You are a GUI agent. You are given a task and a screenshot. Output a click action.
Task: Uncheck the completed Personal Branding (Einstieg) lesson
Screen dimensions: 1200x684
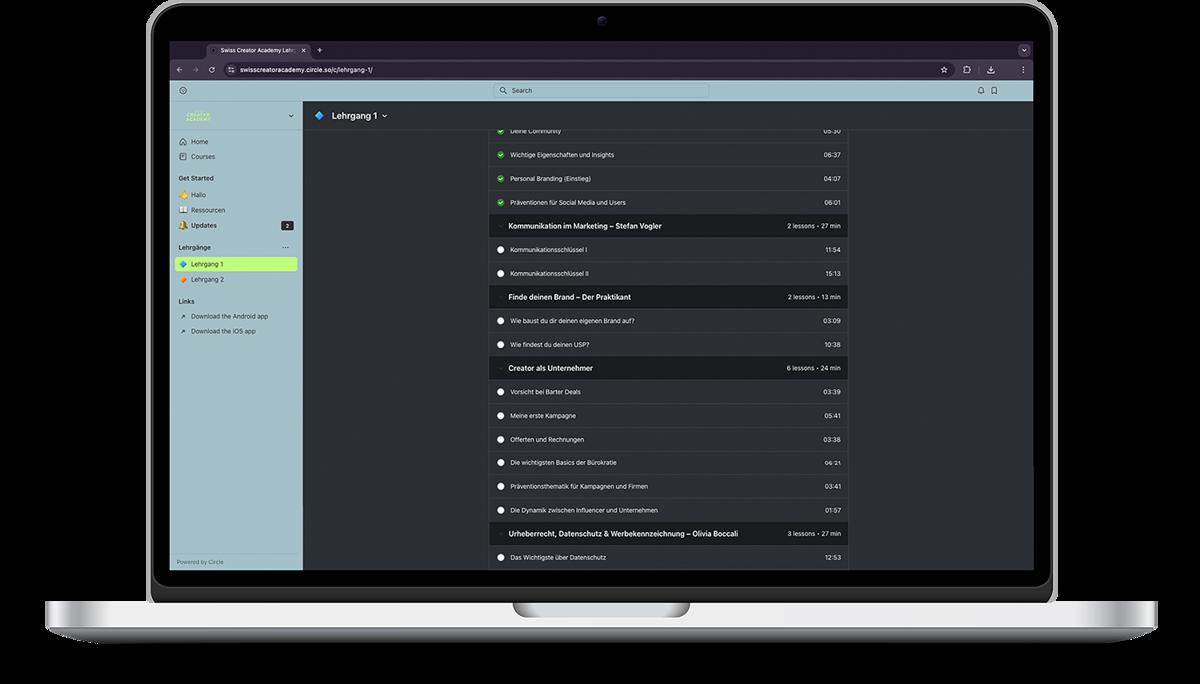point(501,179)
